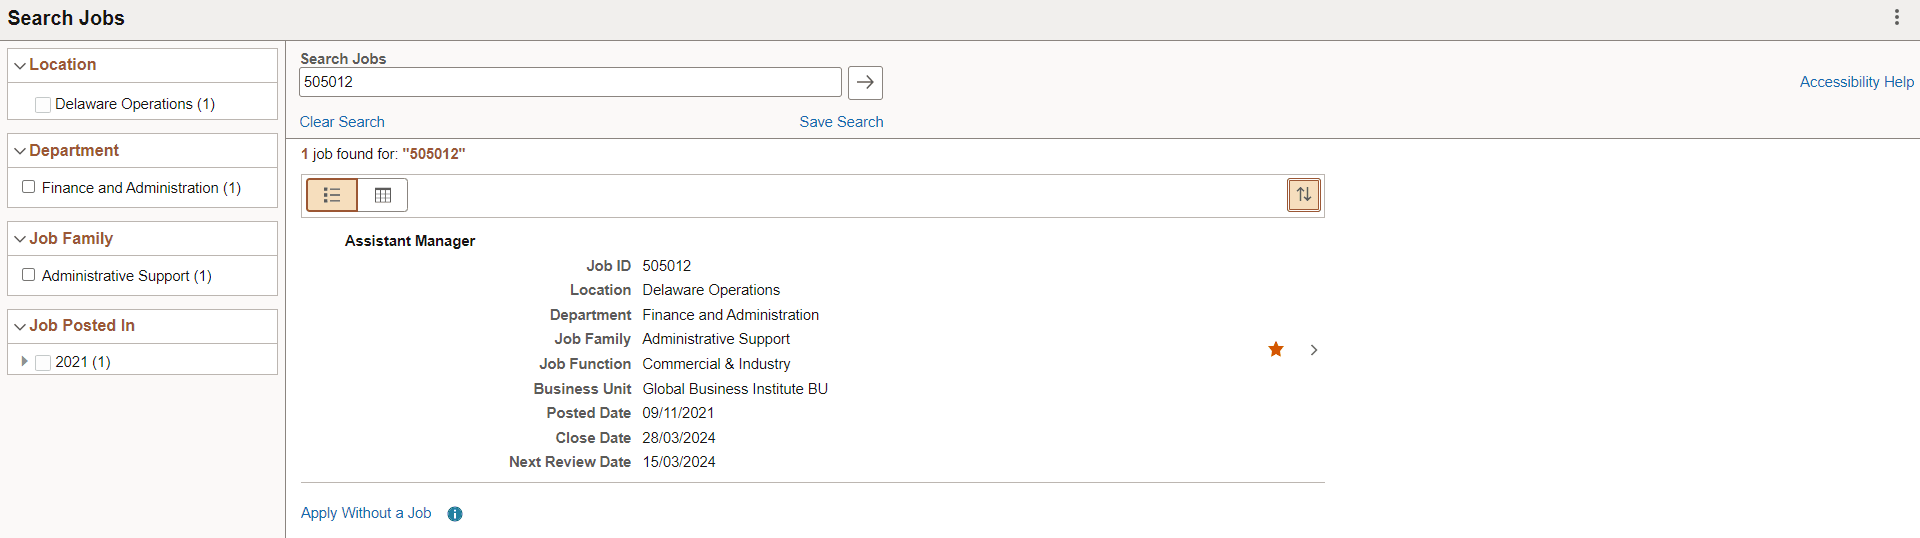Click the Save Search link
The width and height of the screenshot is (1920, 538).
pos(841,122)
